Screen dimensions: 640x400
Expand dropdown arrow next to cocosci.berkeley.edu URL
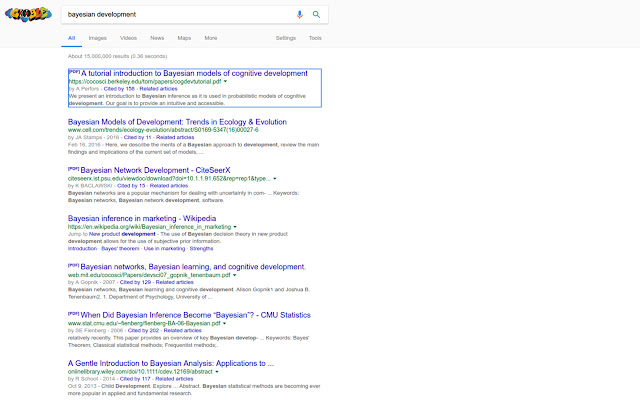pos(225,81)
